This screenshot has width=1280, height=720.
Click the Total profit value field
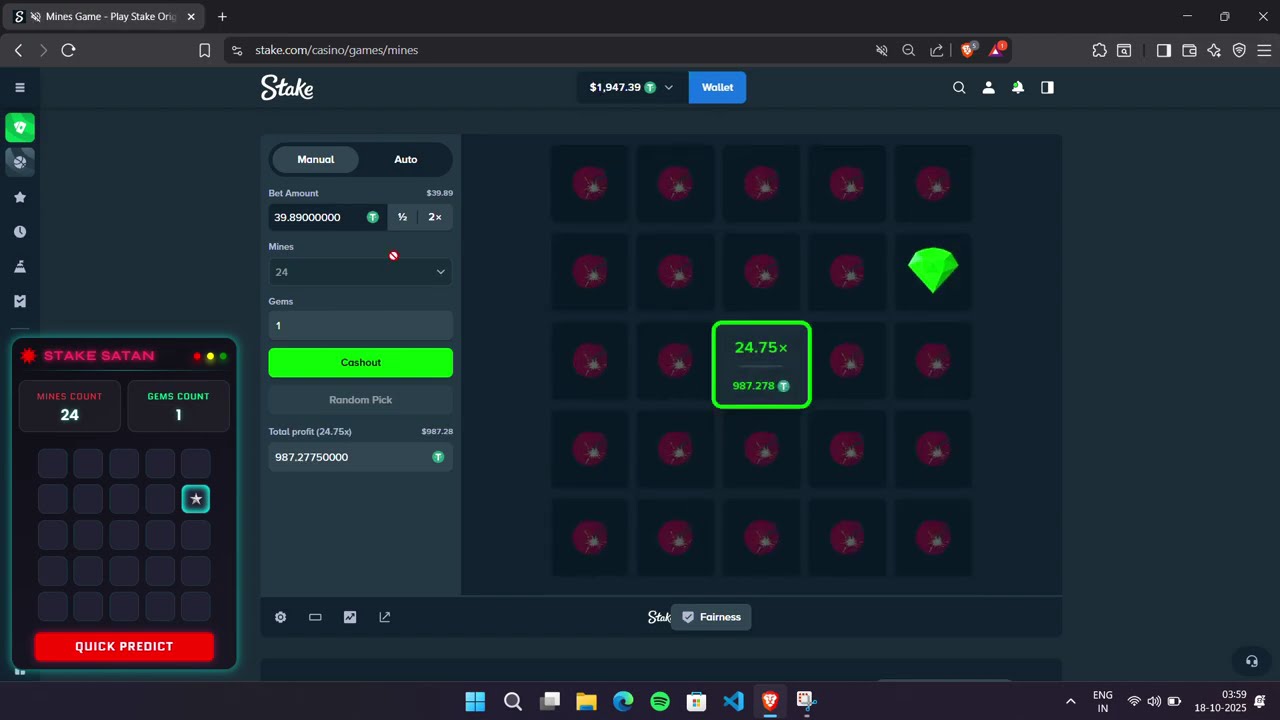click(x=360, y=457)
